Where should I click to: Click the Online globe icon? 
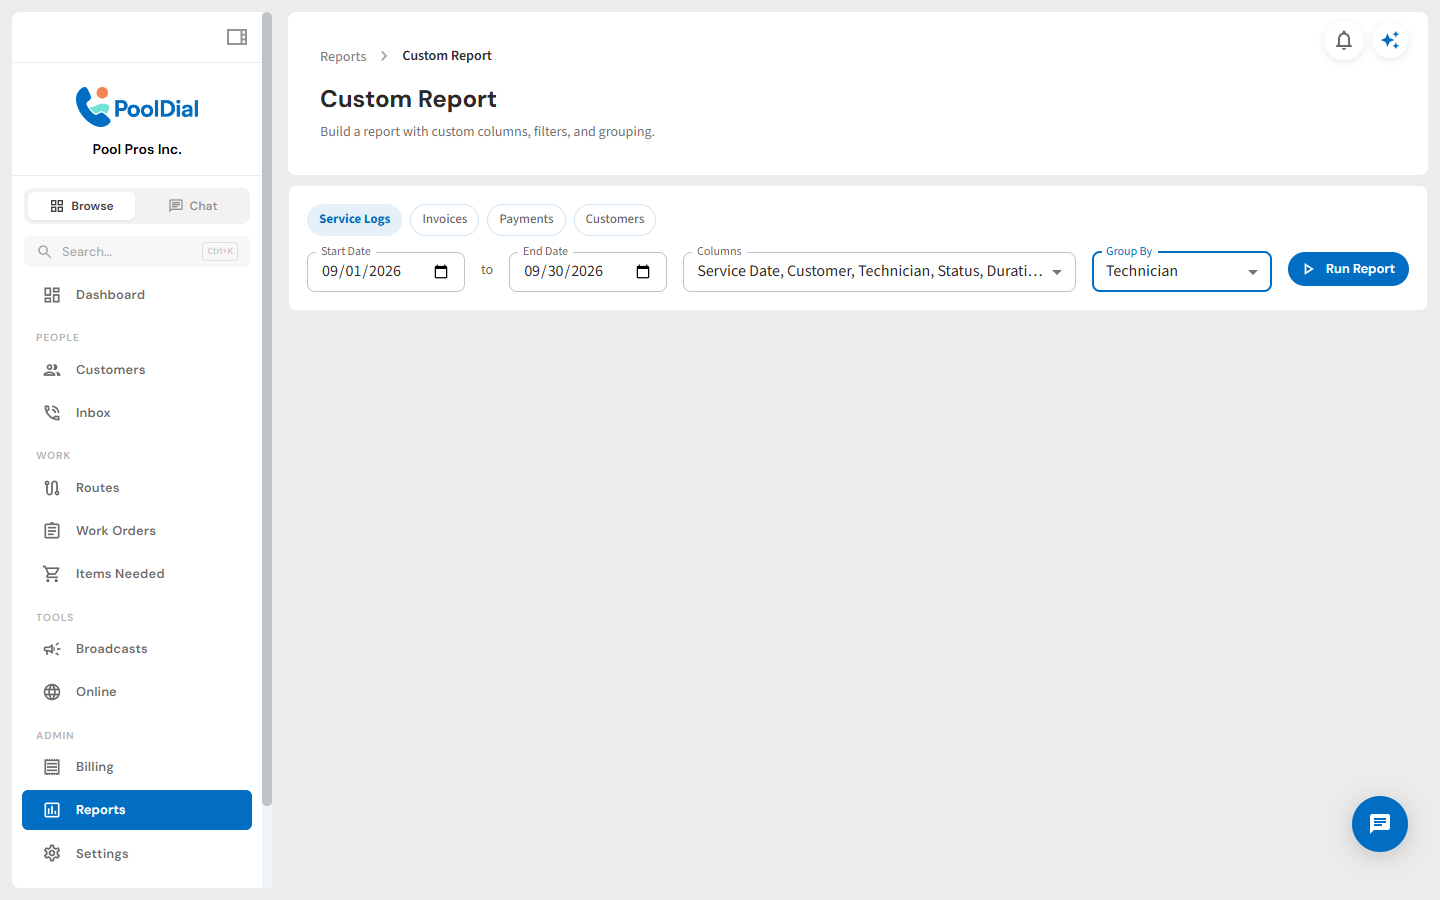point(52,692)
